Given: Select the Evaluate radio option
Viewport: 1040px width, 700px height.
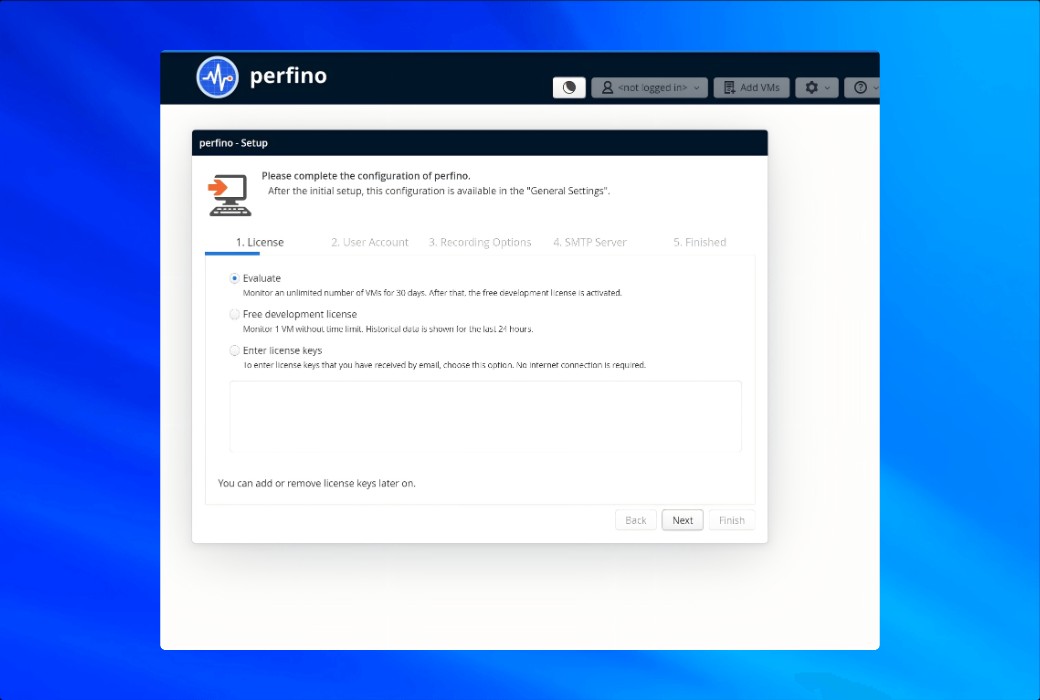Looking at the screenshot, I should 234,278.
